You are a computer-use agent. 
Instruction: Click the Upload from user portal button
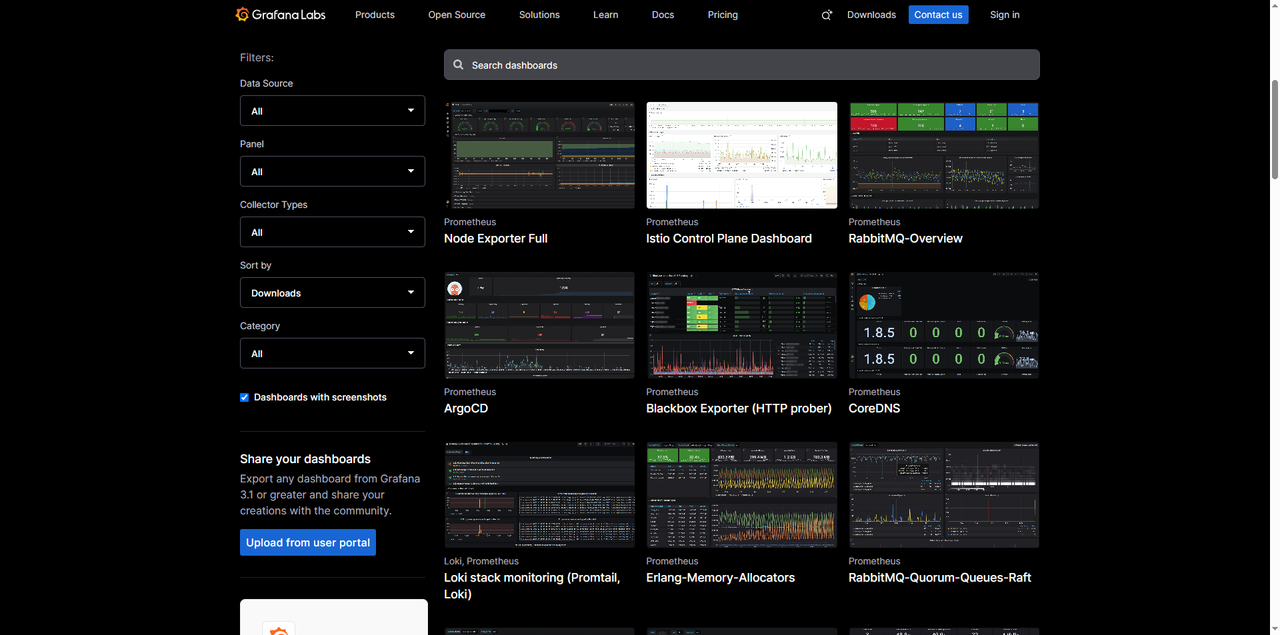pyautogui.click(x=308, y=543)
